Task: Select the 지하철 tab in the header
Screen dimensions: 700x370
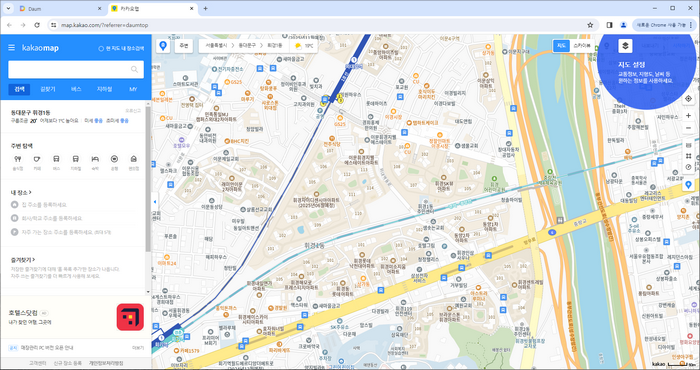Action: 104,89
